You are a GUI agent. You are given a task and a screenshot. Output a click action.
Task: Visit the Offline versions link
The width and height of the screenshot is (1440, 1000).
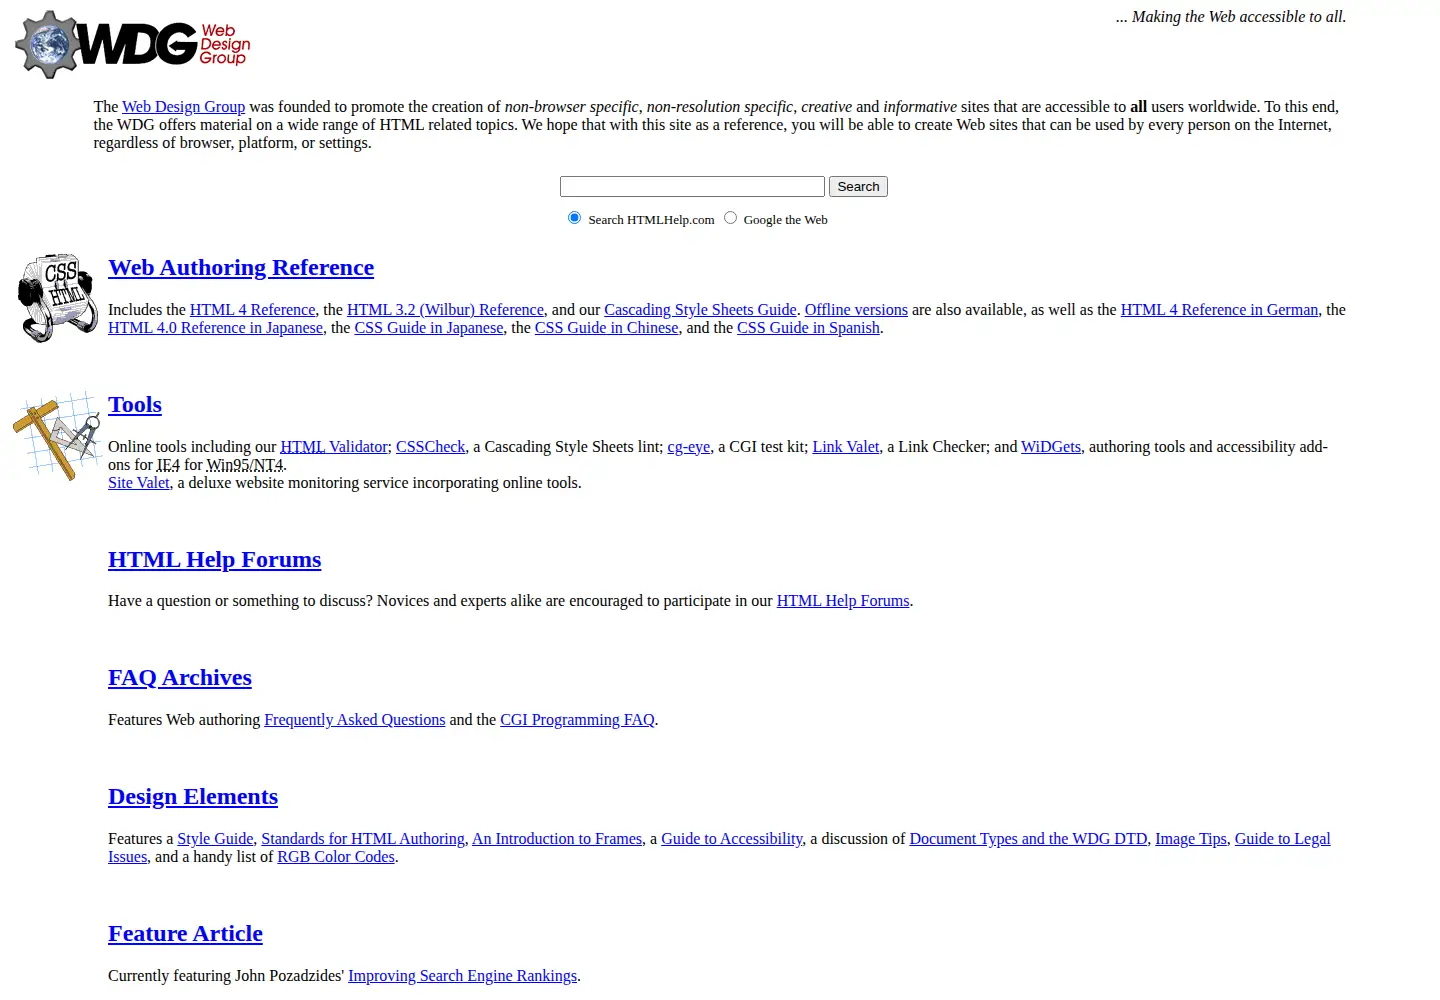click(856, 310)
